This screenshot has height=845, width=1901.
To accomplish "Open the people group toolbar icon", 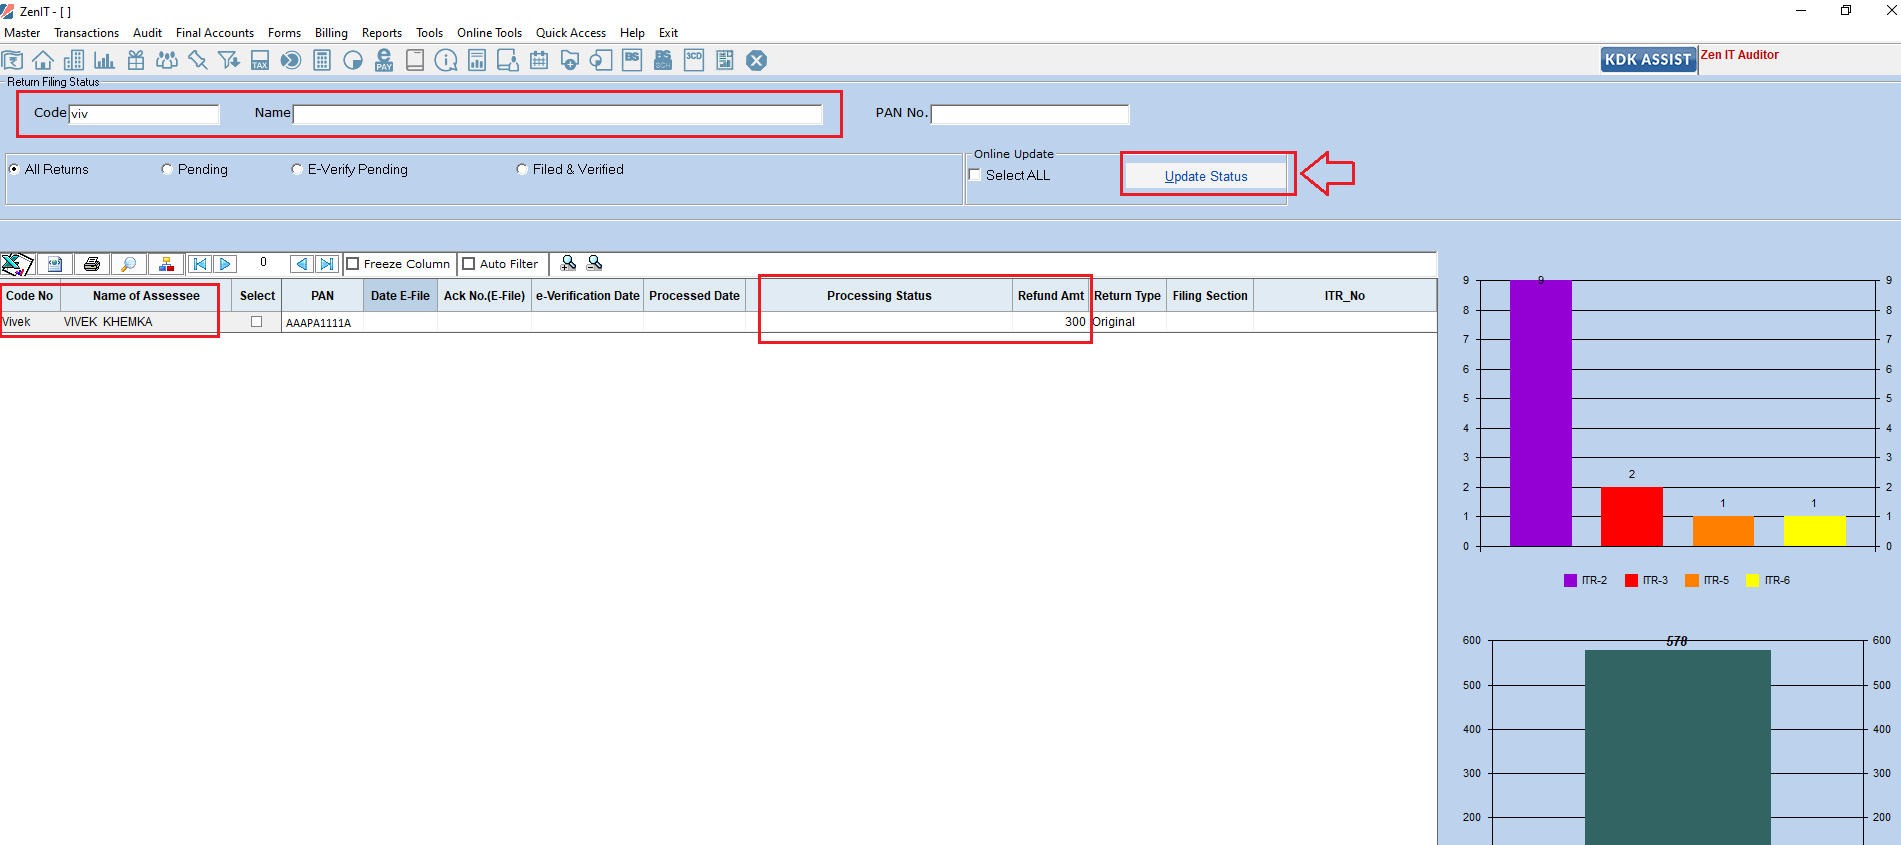I will pos(167,61).
